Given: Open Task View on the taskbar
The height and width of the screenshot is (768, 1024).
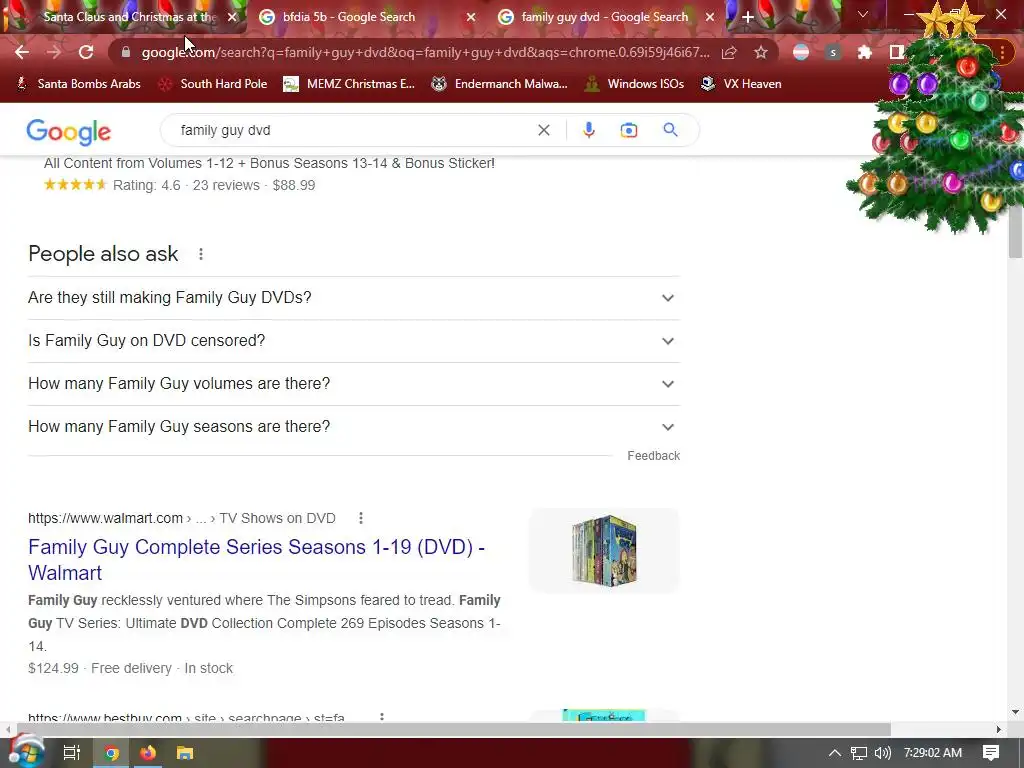Looking at the screenshot, I should point(71,753).
